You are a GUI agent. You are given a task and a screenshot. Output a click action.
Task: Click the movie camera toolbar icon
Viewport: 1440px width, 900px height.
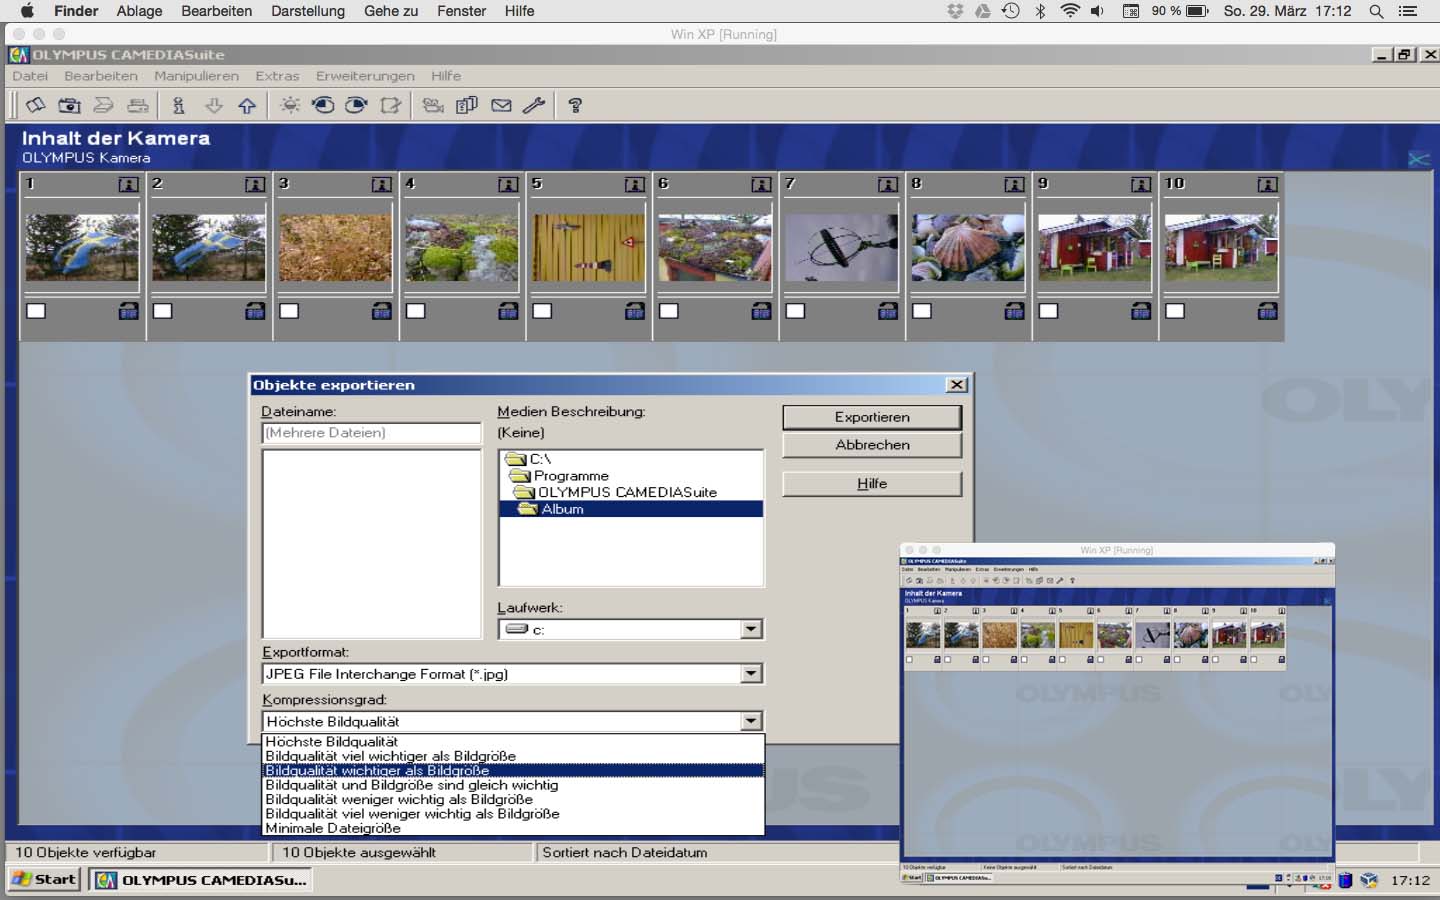[433, 105]
